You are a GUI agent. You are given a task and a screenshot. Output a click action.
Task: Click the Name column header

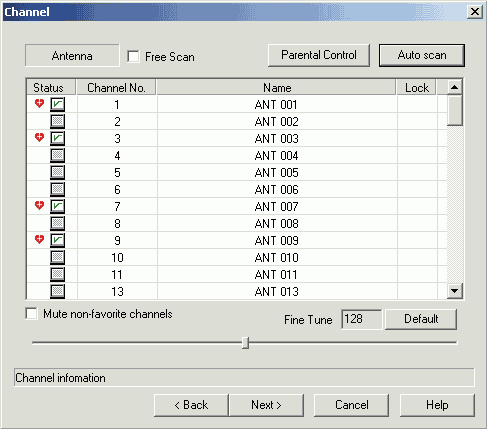[x=276, y=87]
